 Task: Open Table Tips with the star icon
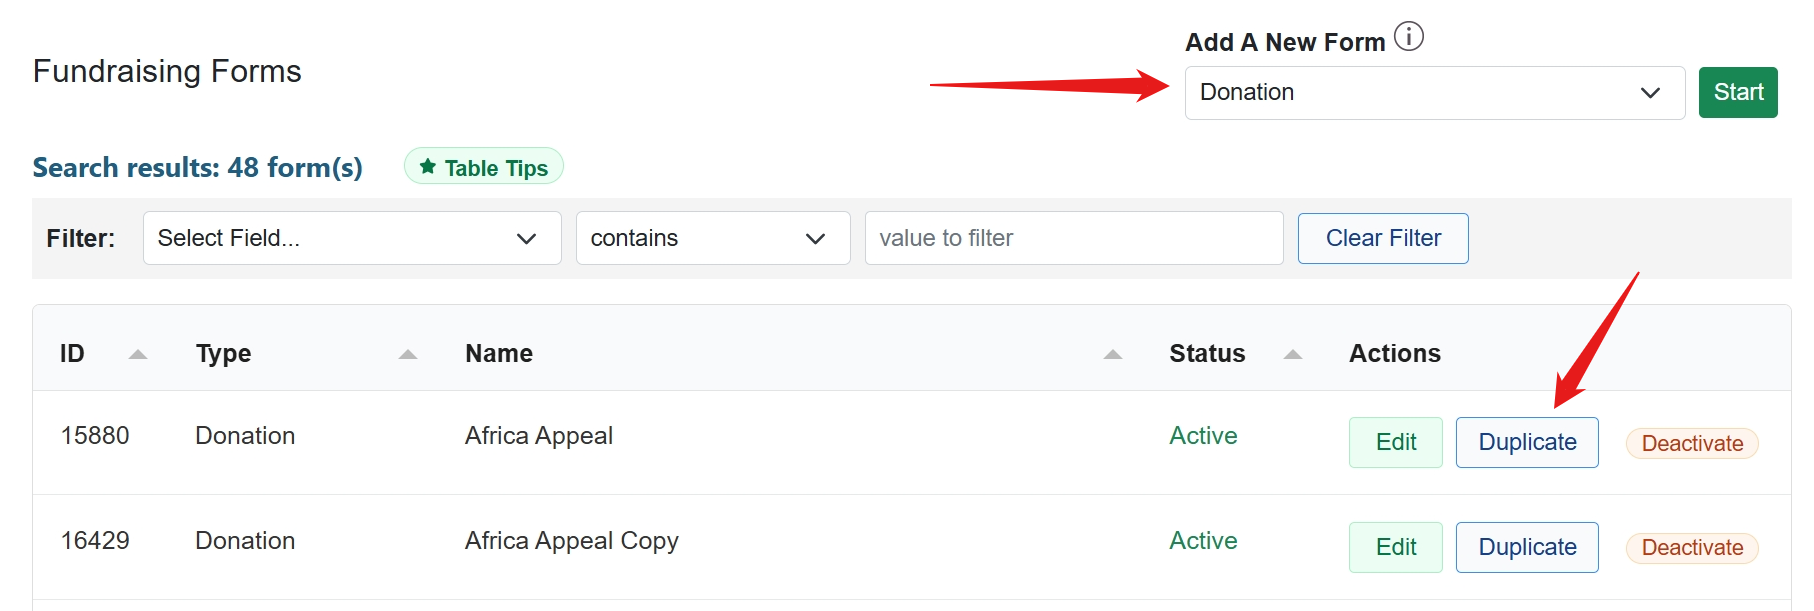click(484, 167)
